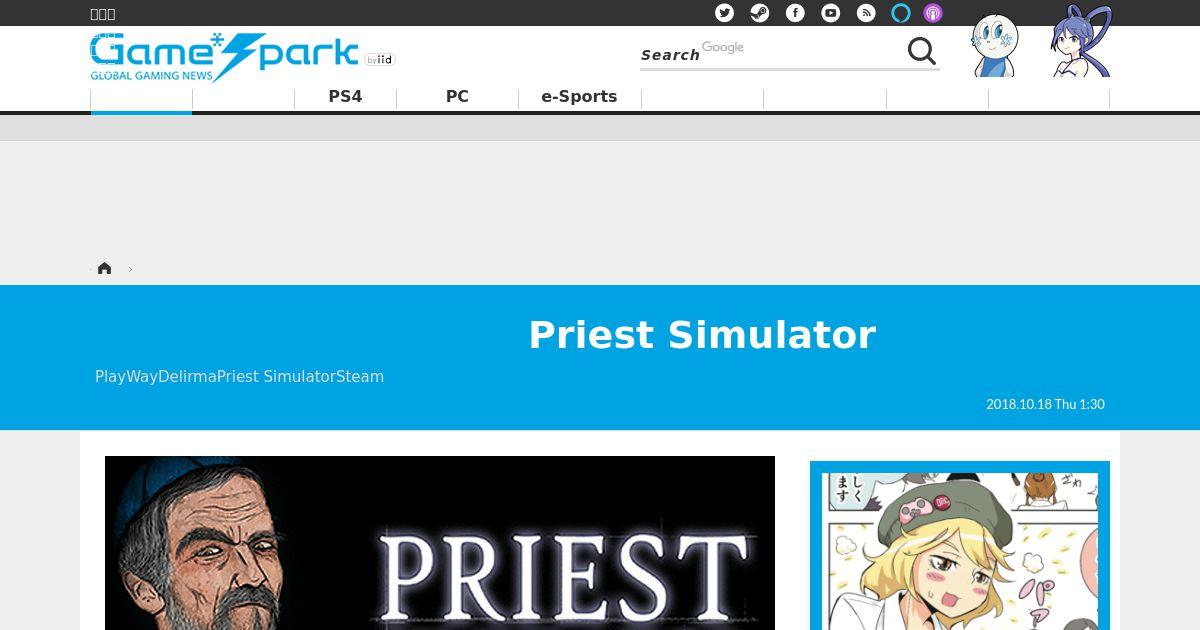This screenshot has width=1200, height=630.
Task: Open the PRIEST article header image
Action: 440,543
